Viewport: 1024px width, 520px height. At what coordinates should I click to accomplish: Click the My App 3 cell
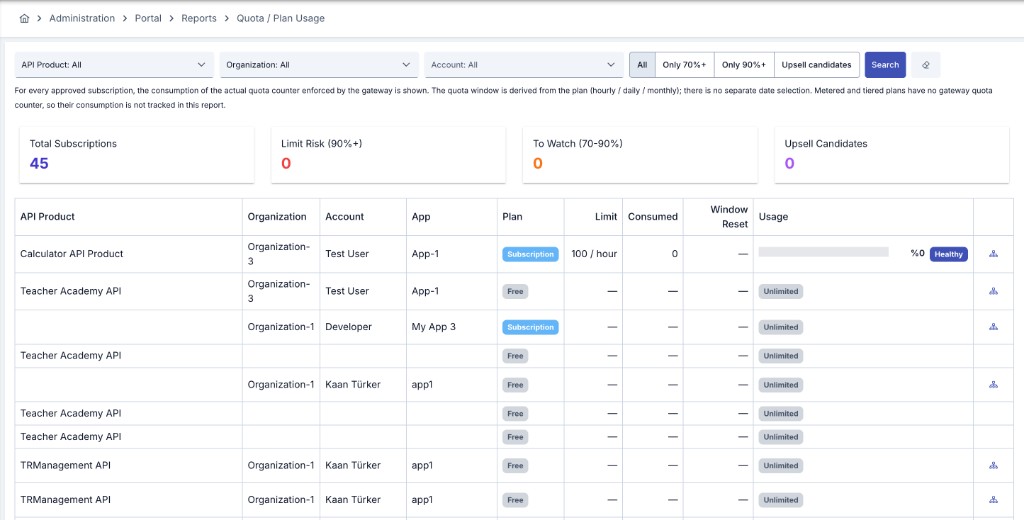(x=452, y=327)
